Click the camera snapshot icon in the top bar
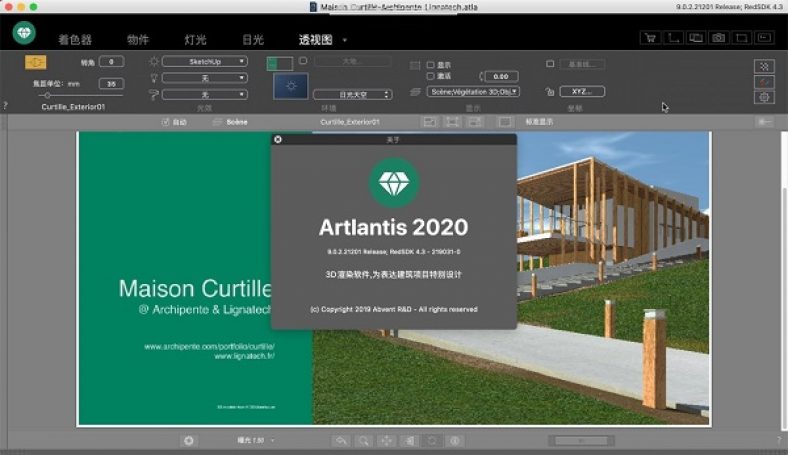The width and height of the screenshot is (788, 455). [718, 38]
